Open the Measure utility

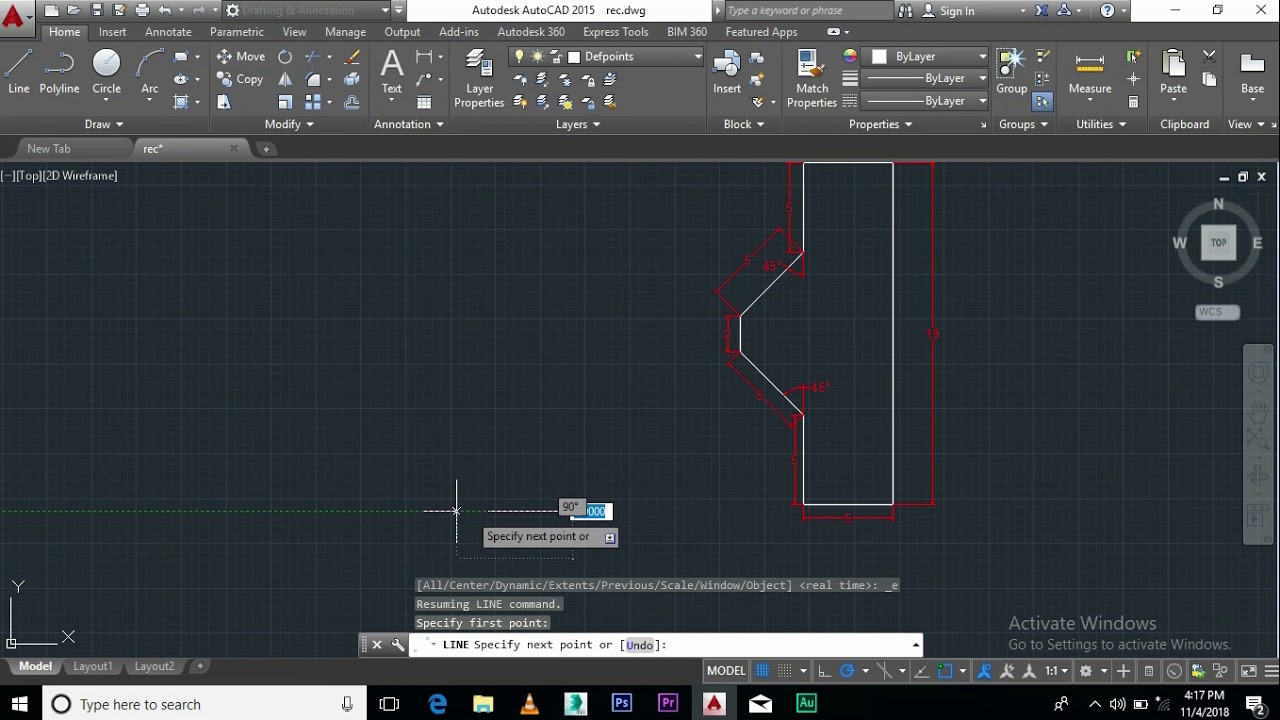[x=1090, y=72]
